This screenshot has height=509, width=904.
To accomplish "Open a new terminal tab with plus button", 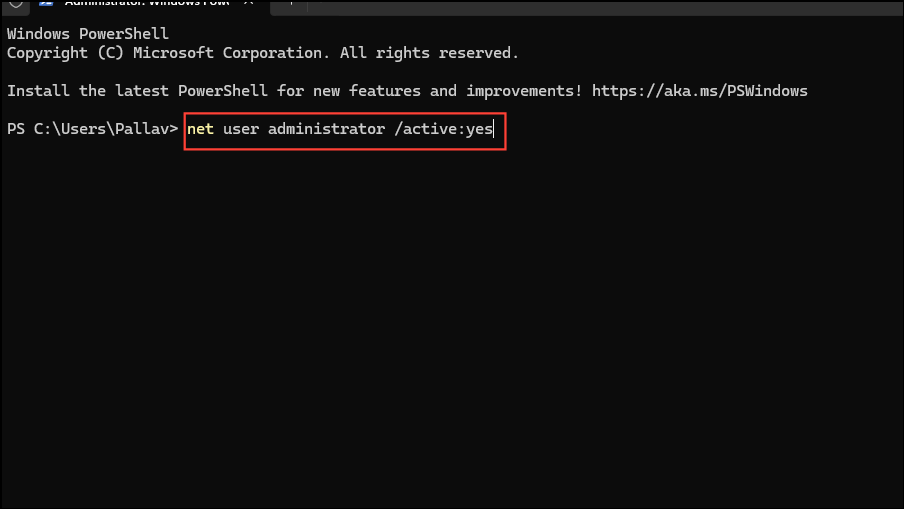I will (x=291, y=3).
